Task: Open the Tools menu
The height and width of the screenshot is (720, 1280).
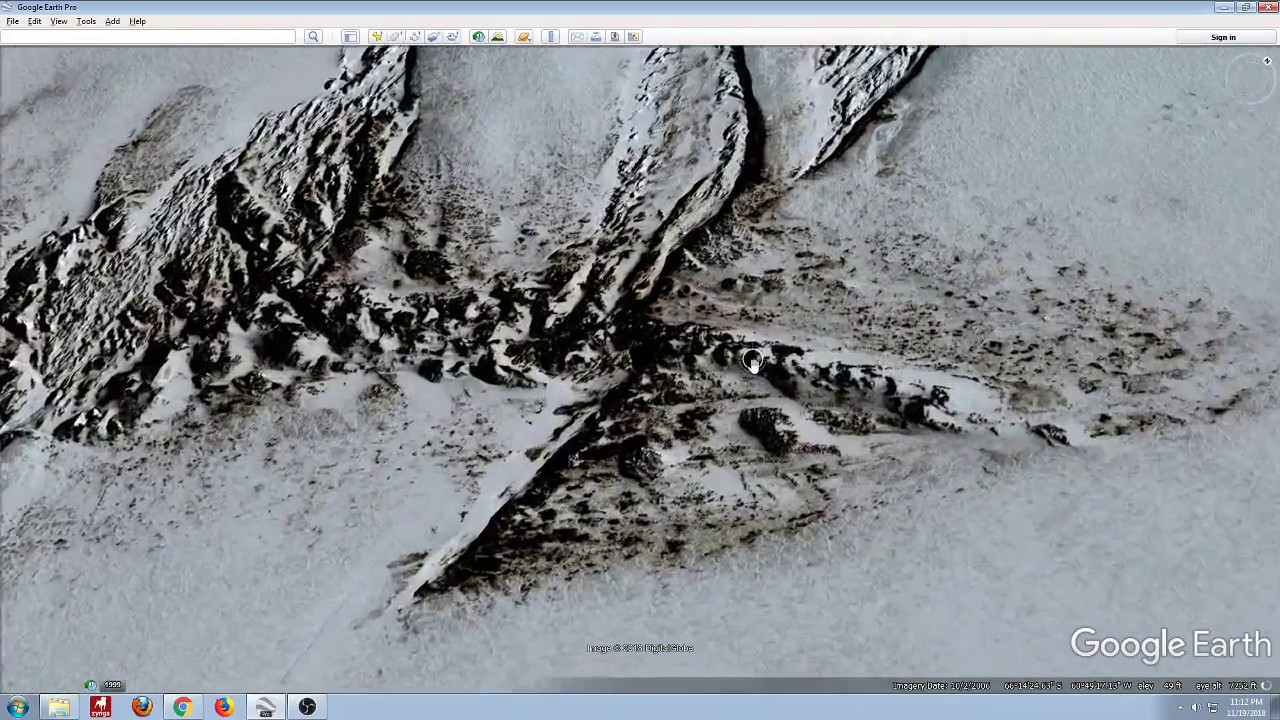Action: coord(86,21)
